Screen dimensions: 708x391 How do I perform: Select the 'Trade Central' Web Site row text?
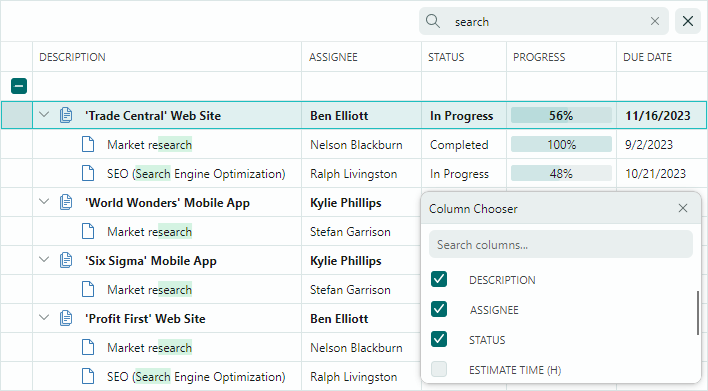pos(153,116)
